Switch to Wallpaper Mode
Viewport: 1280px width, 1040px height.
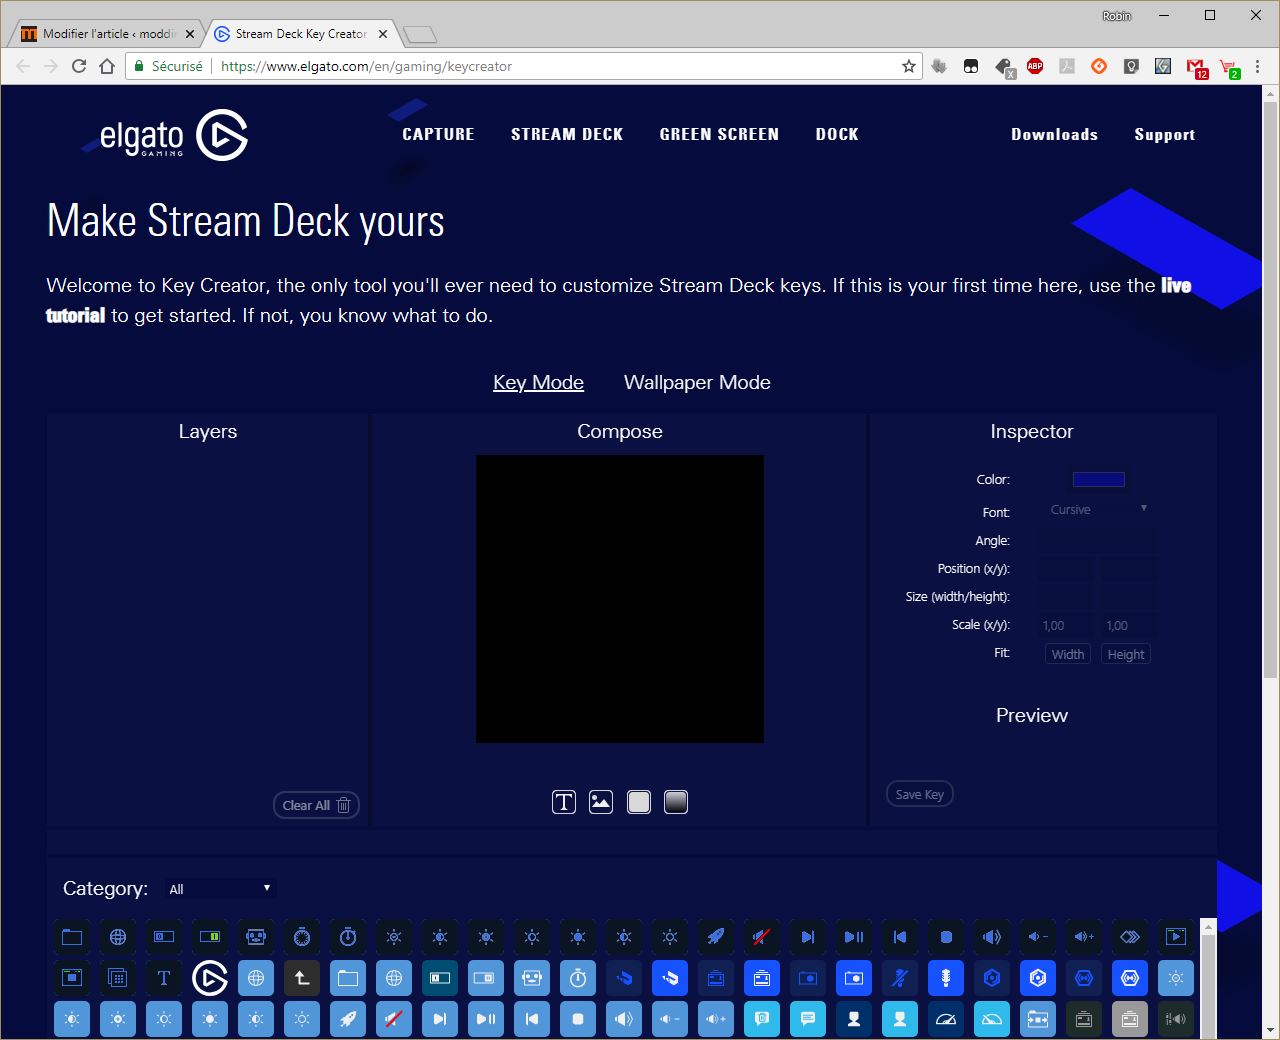[x=697, y=383]
